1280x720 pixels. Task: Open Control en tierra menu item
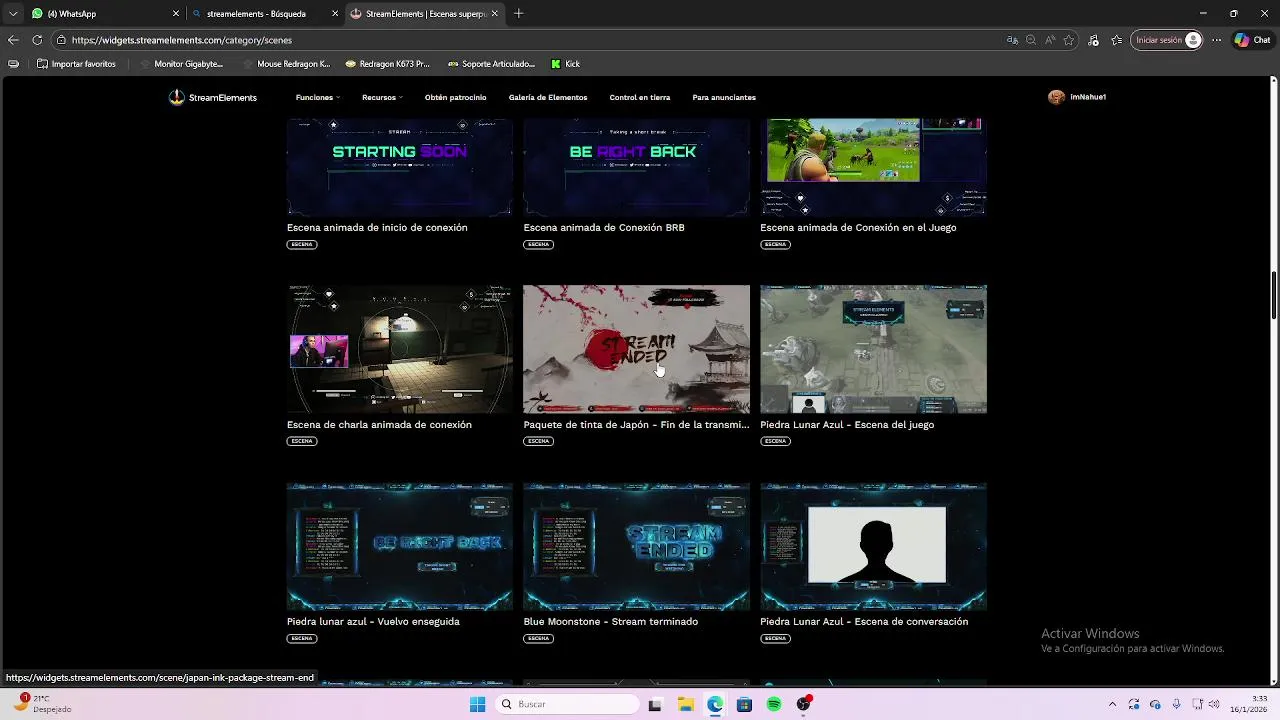(640, 97)
